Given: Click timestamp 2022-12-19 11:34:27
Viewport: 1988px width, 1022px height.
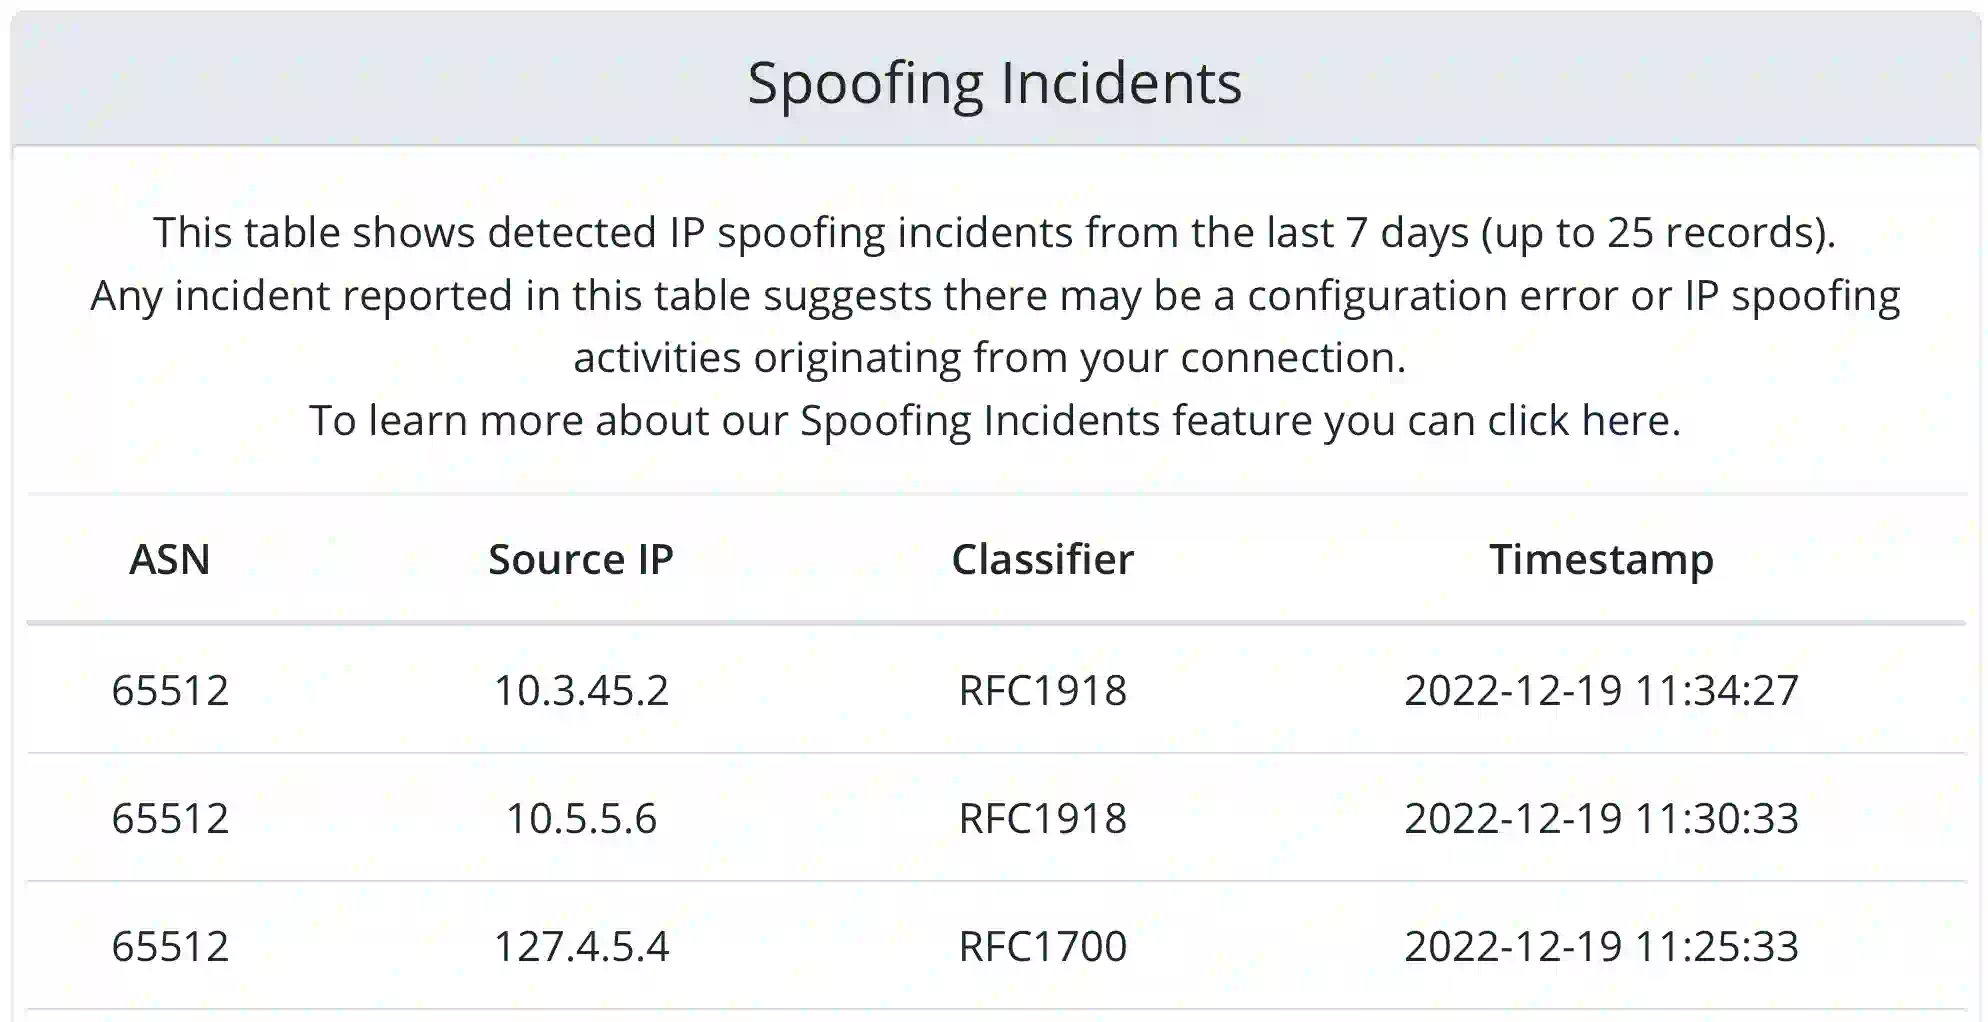Looking at the screenshot, I should pos(1601,690).
